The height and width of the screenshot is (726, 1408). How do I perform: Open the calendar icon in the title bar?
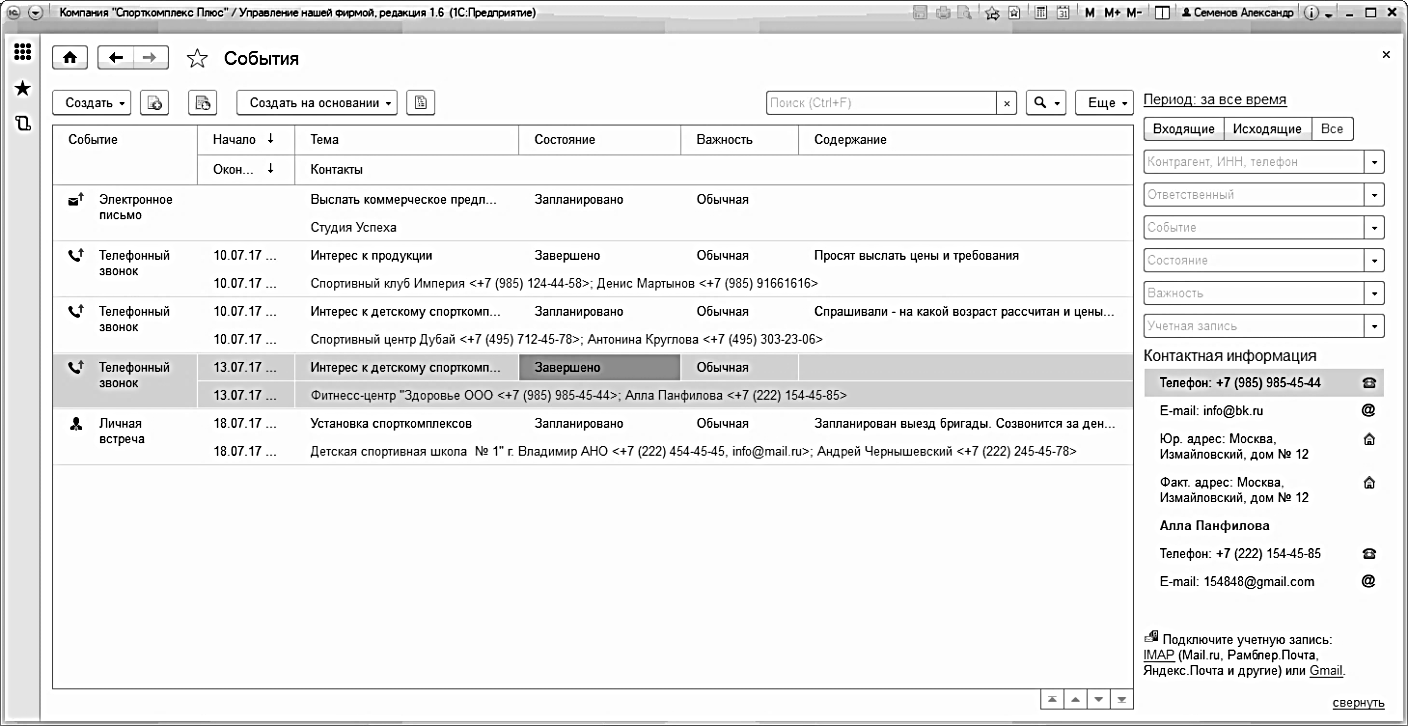pos(1063,13)
